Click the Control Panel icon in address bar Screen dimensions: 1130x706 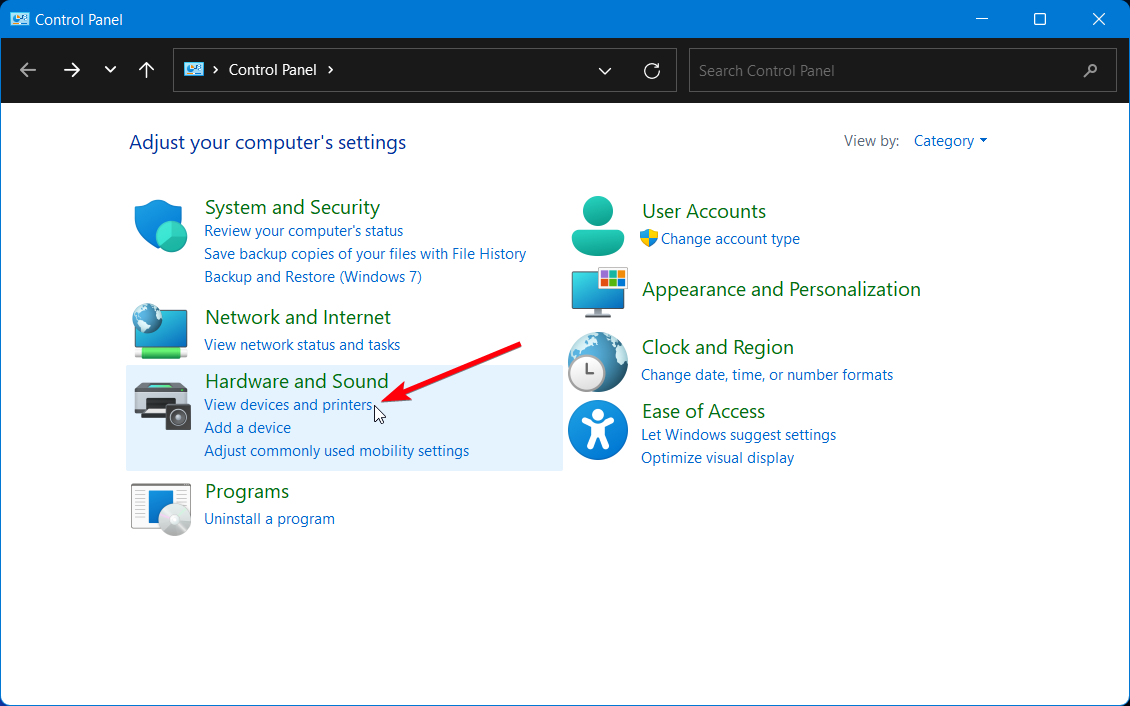coord(194,70)
